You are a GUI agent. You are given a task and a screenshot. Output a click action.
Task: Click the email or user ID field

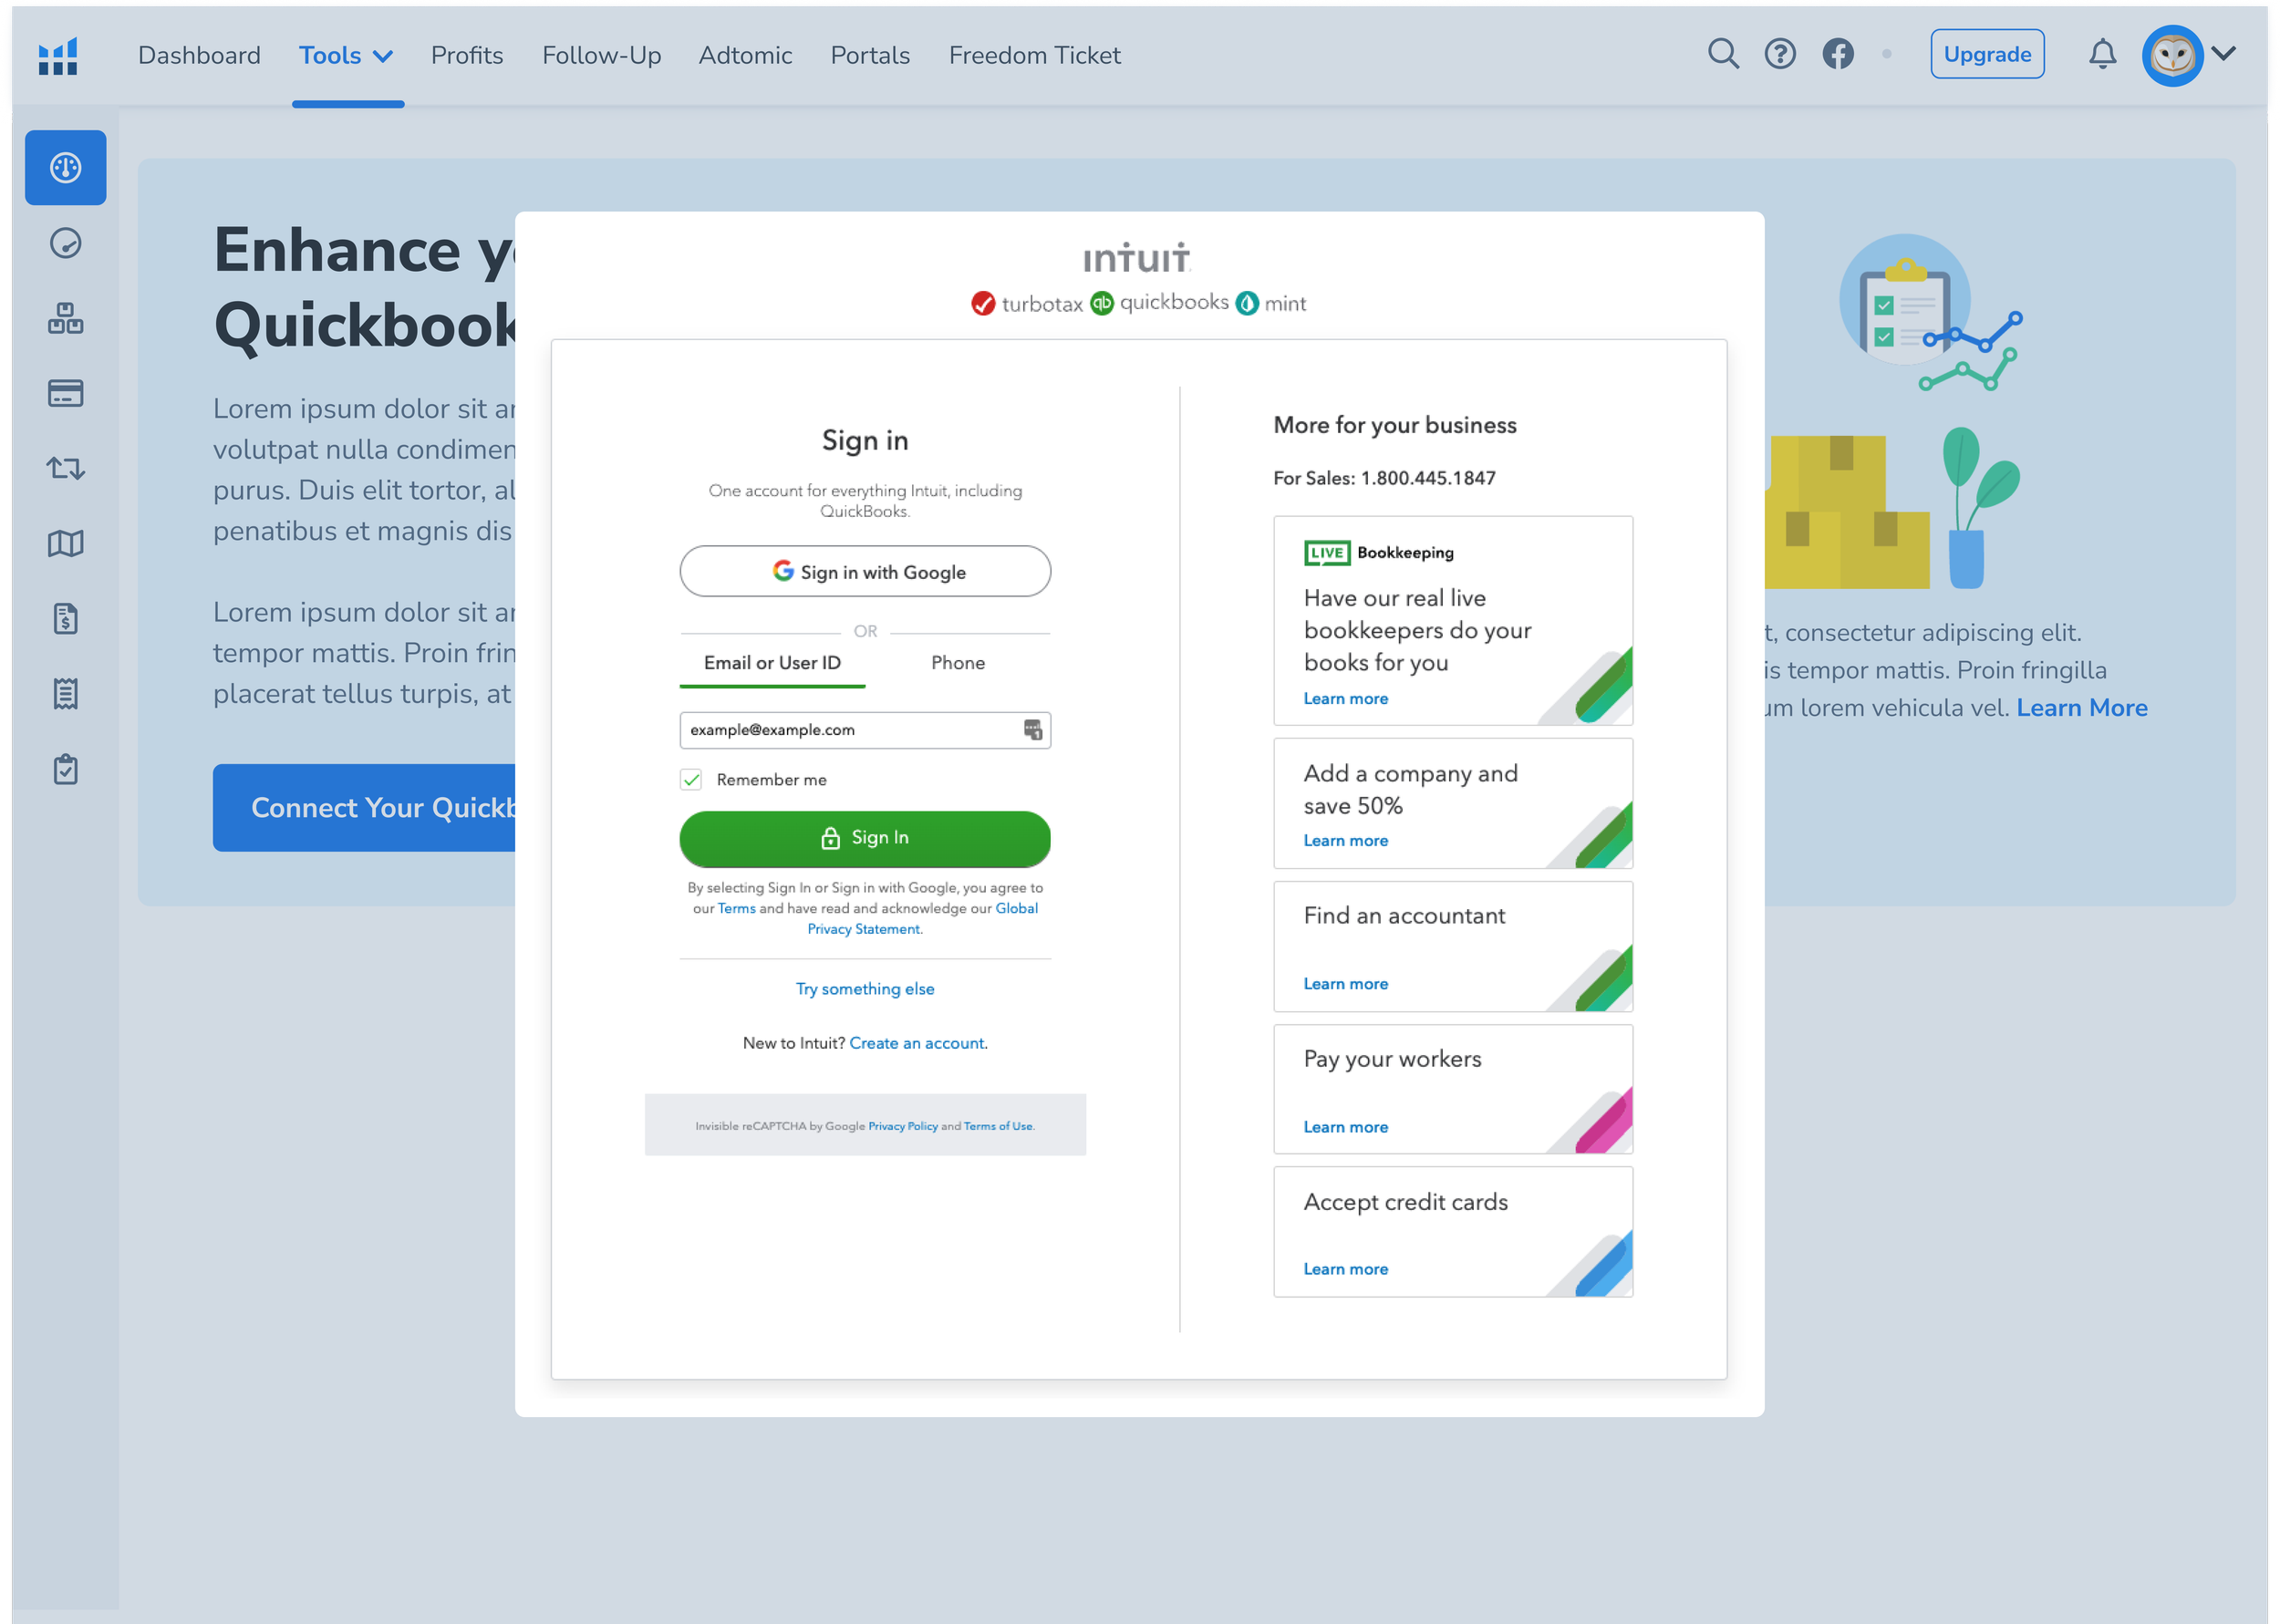850,730
